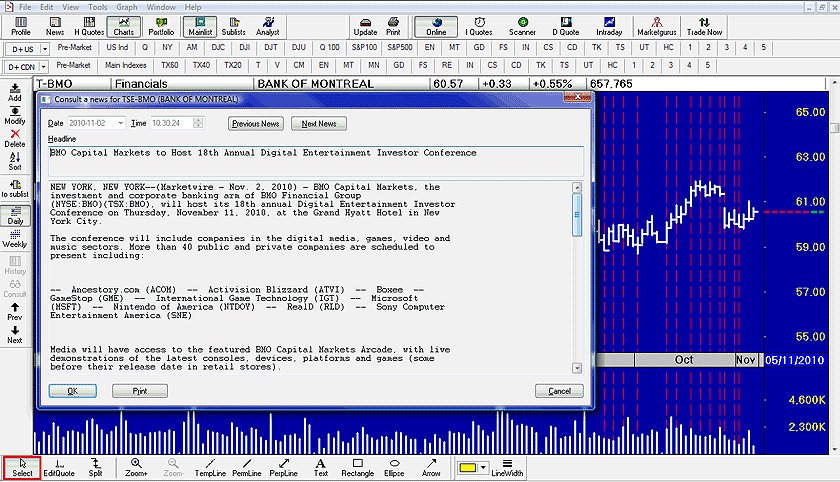Click the Sort icon in left sidebar
Image resolution: width=840 pixels, height=482 pixels.
[x=15, y=161]
